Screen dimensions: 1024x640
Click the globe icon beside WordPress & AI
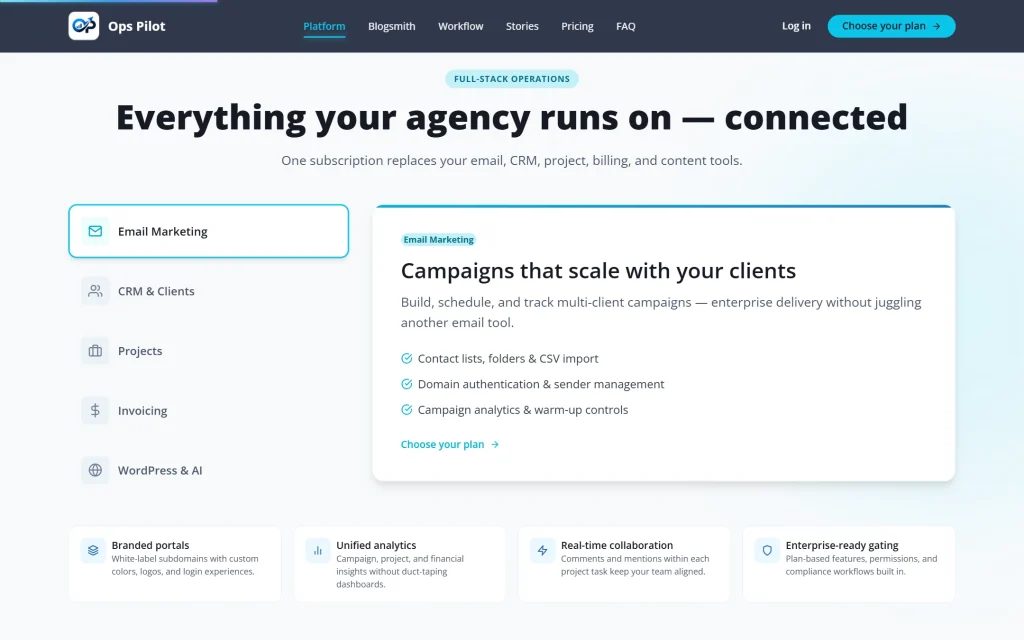coord(95,470)
